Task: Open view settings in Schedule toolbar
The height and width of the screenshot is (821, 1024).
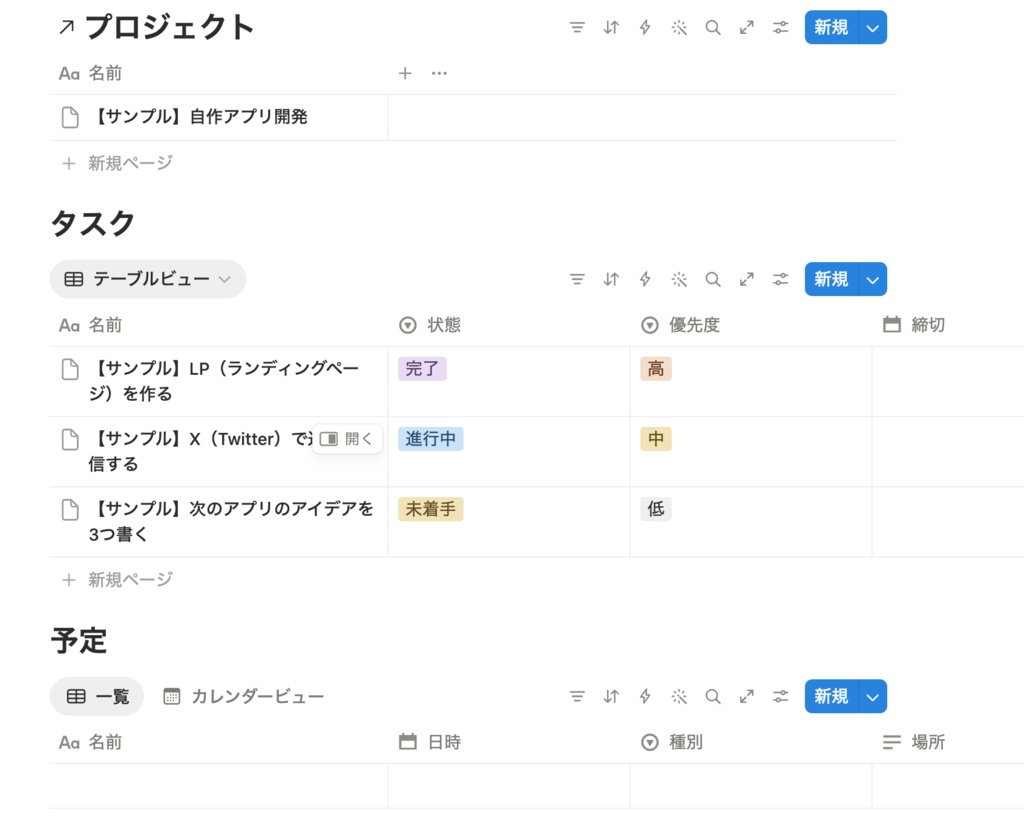Action: tap(780, 696)
